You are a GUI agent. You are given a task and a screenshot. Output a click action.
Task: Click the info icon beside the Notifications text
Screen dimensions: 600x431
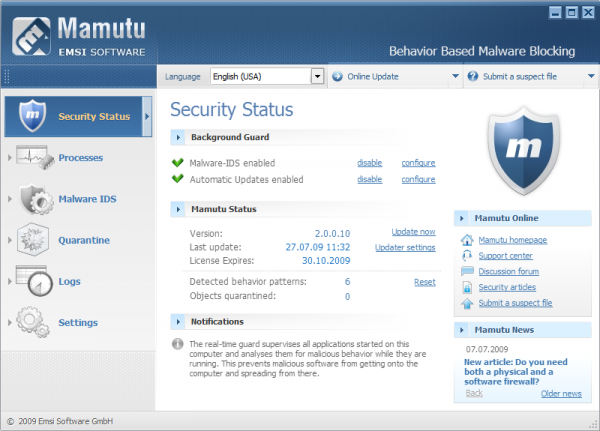pyautogui.click(x=178, y=344)
